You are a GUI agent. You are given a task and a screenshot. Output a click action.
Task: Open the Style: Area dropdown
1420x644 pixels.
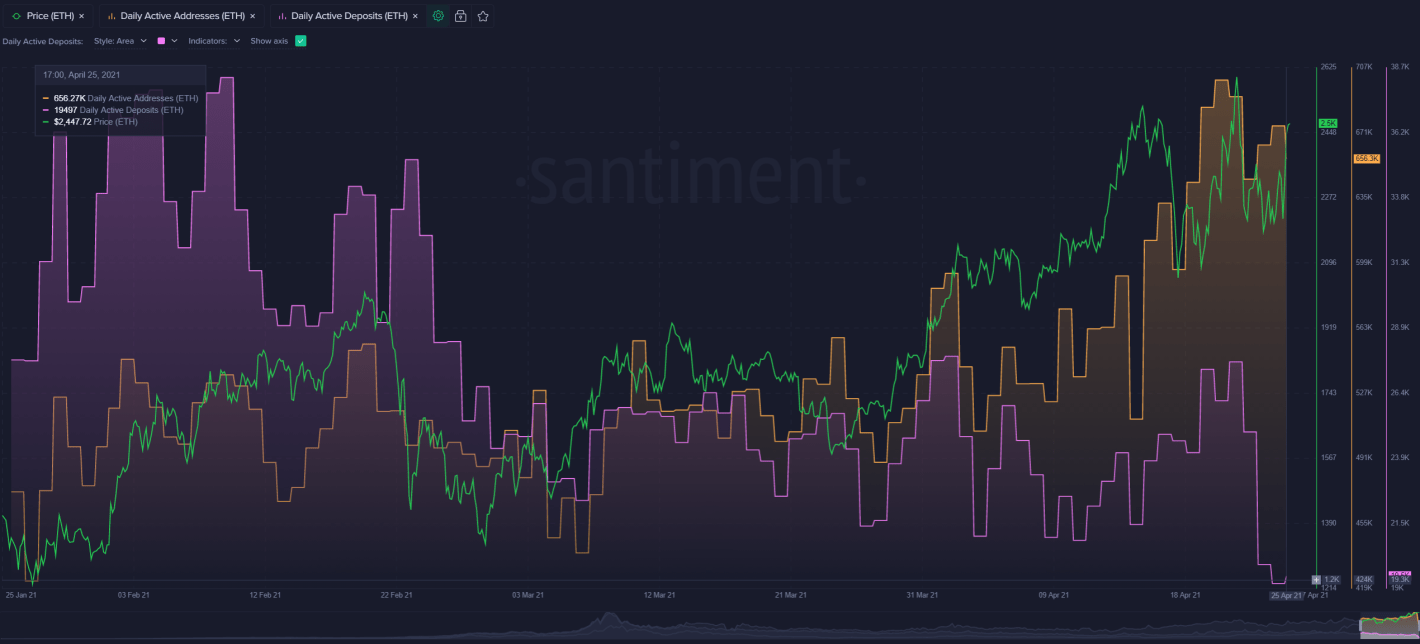coord(120,41)
